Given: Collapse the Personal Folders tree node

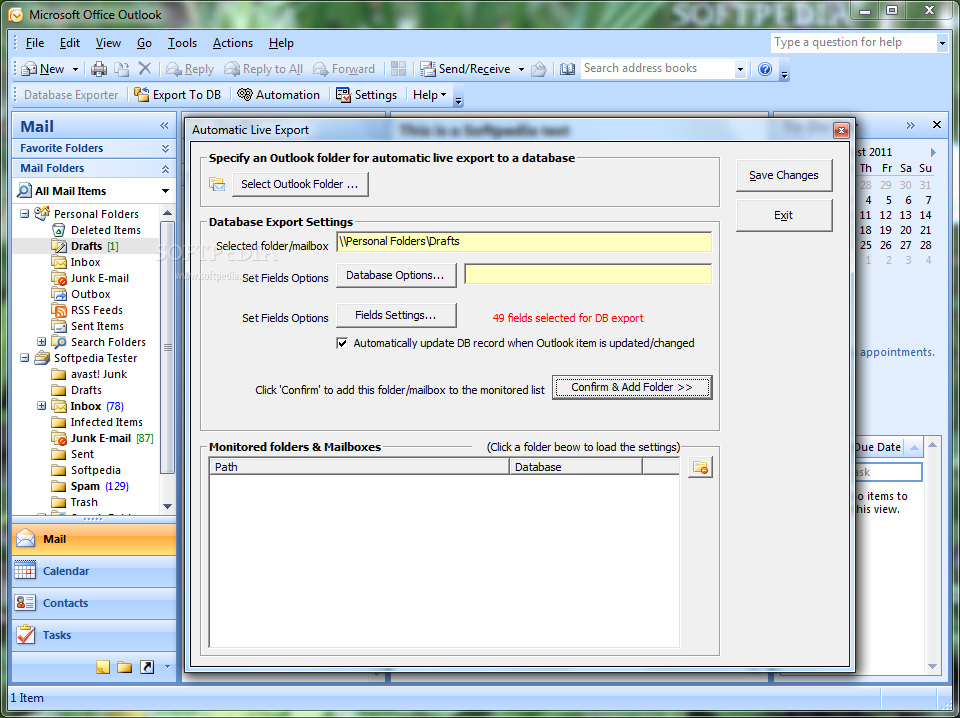Looking at the screenshot, I should (24, 214).
